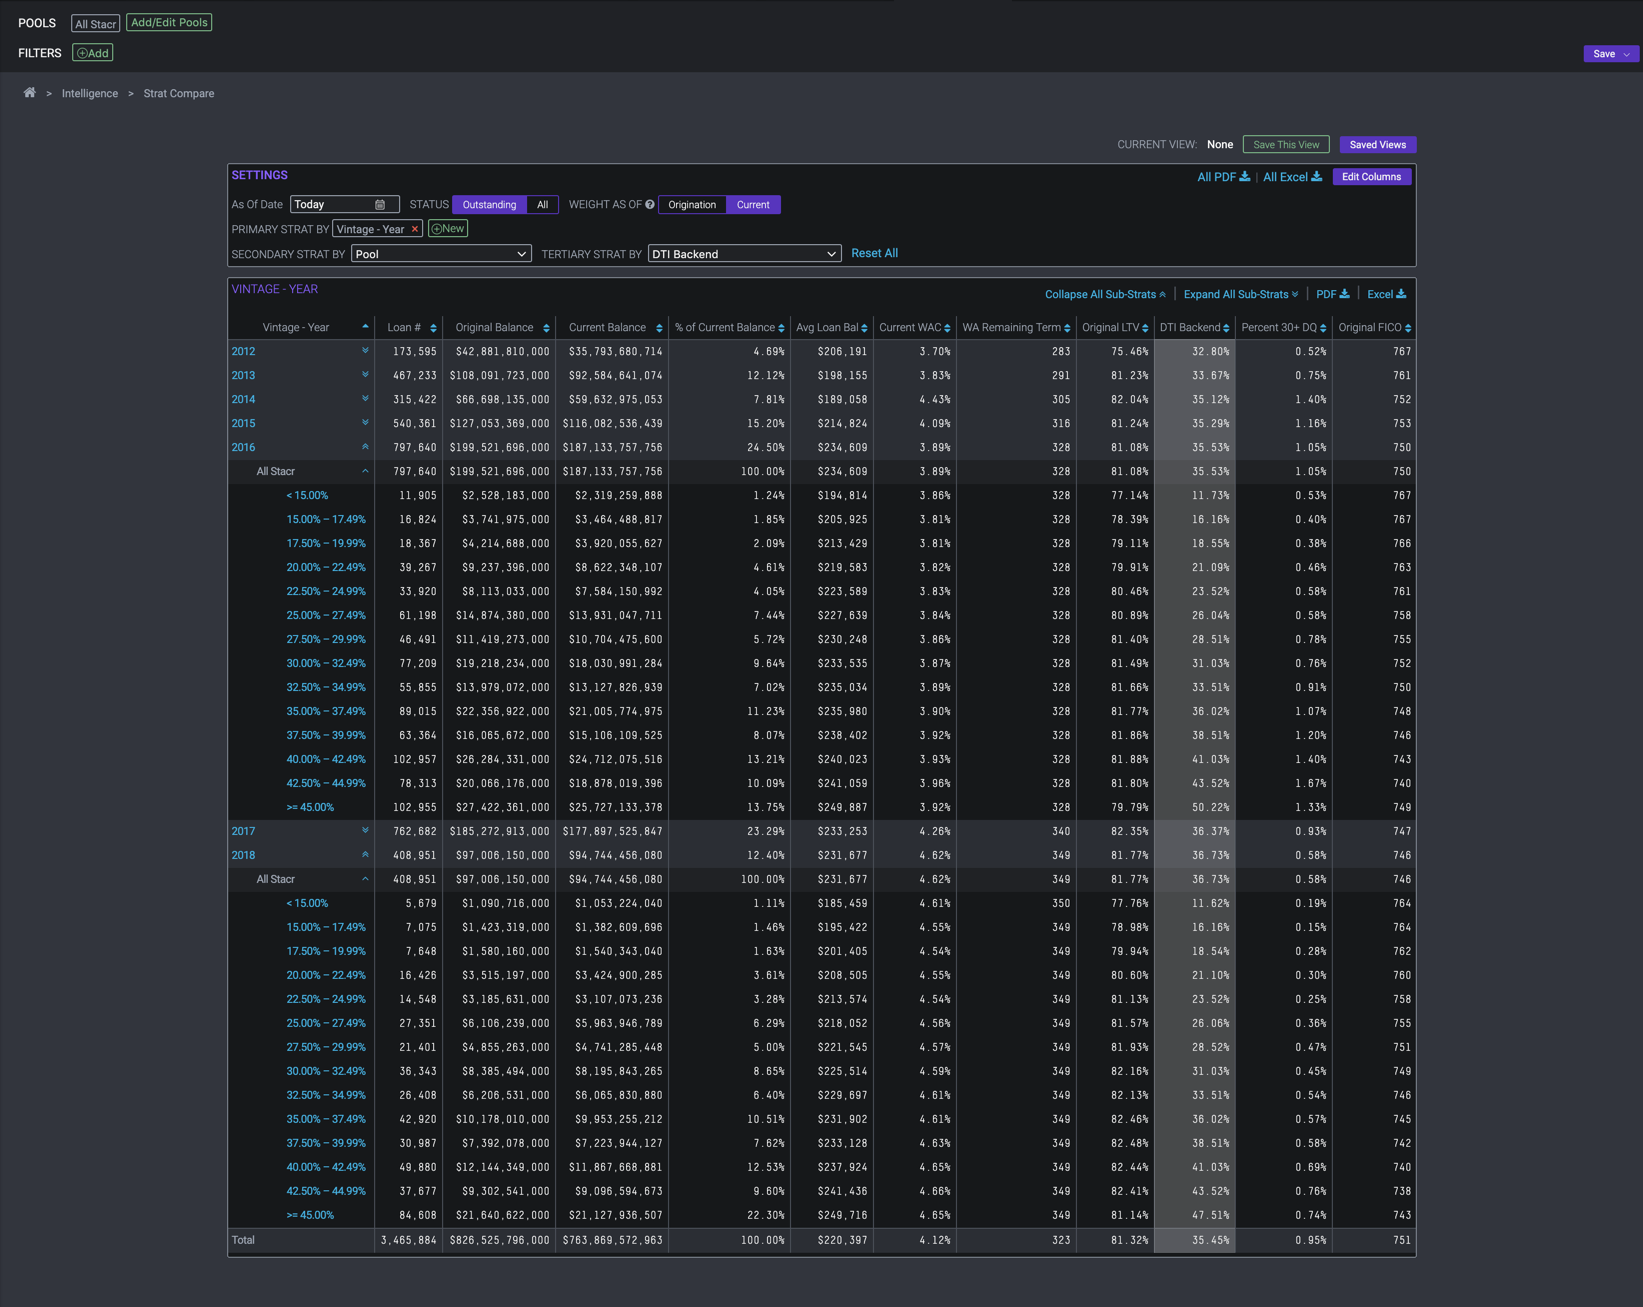Sort by Original FICO column arrows

[1408, 328]
